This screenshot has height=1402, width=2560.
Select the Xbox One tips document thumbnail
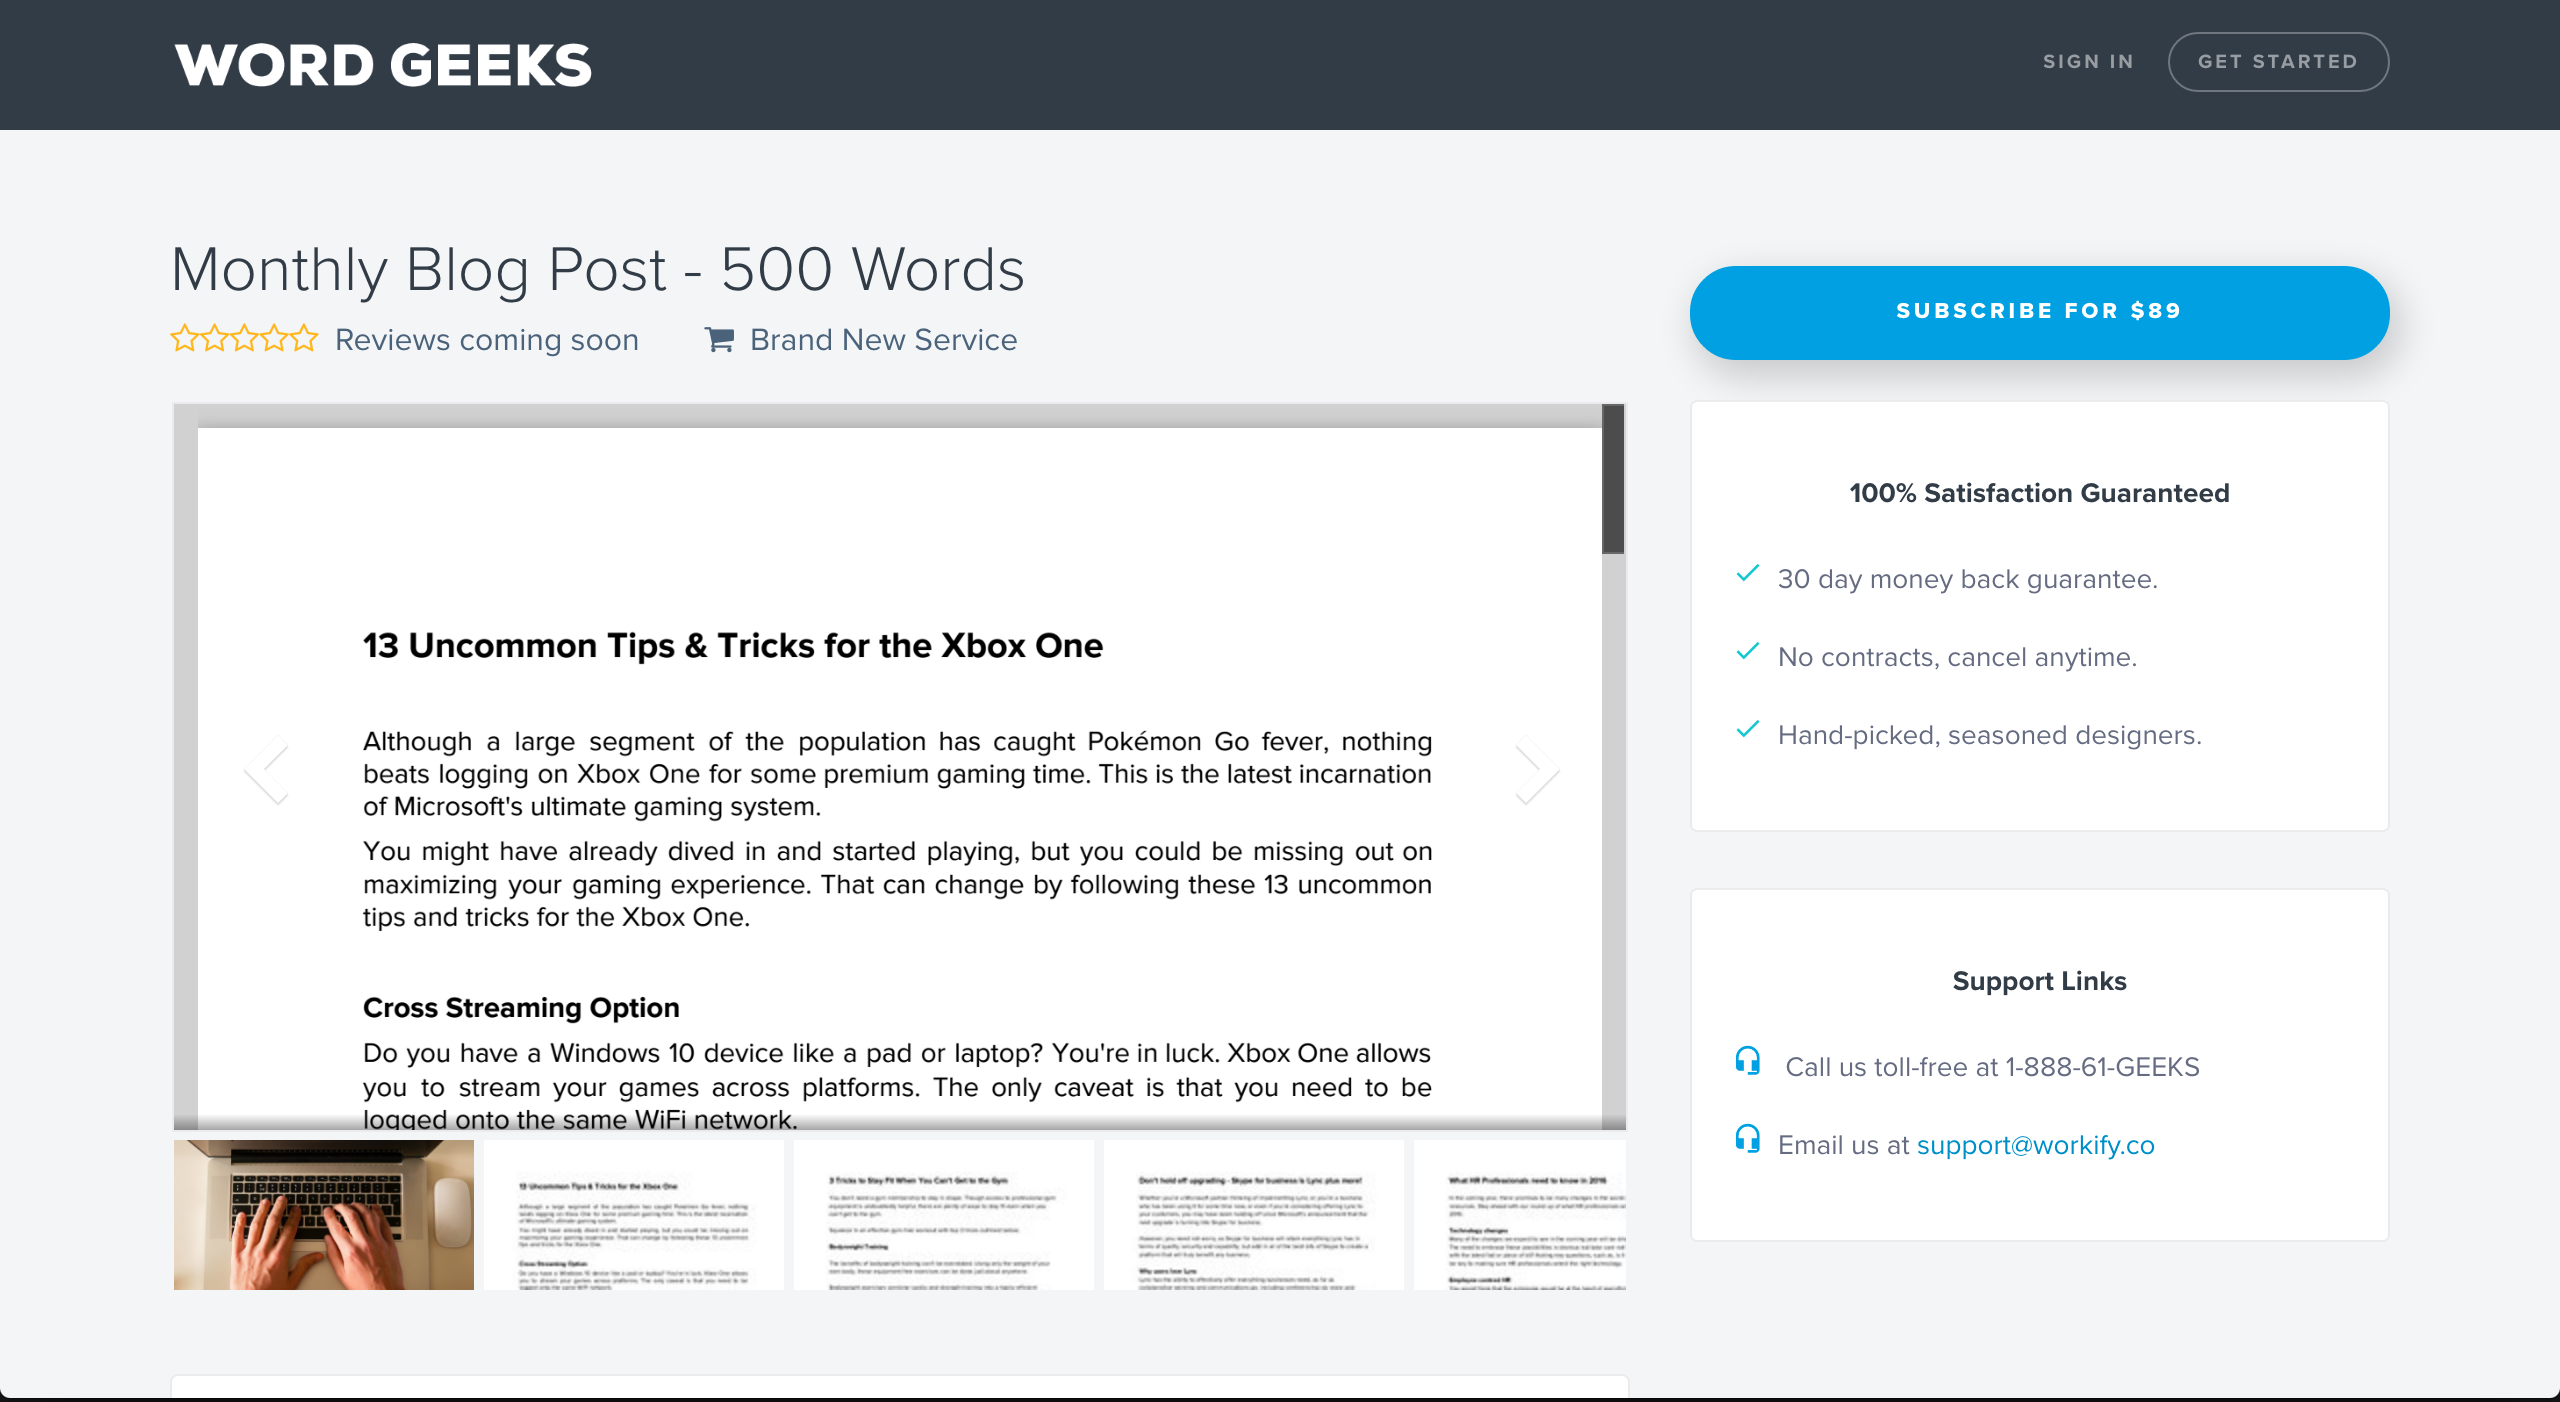[633, 1214]
